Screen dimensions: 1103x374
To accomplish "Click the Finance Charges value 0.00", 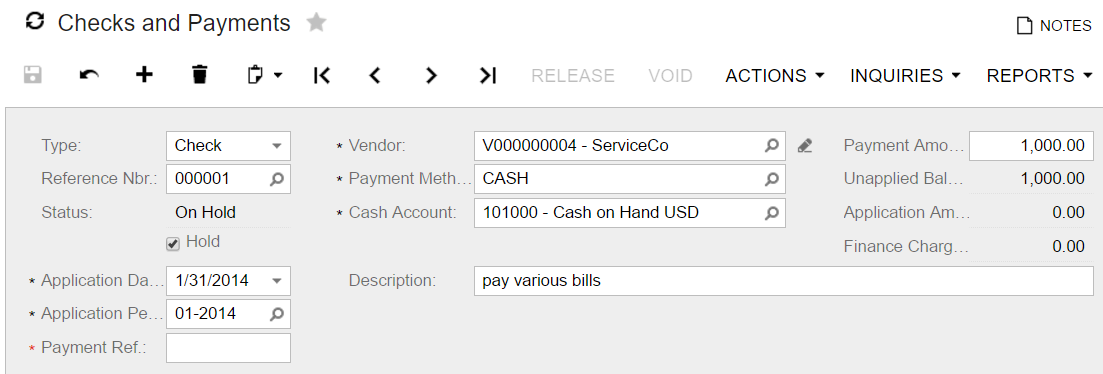I will [x=1069, y=246].
